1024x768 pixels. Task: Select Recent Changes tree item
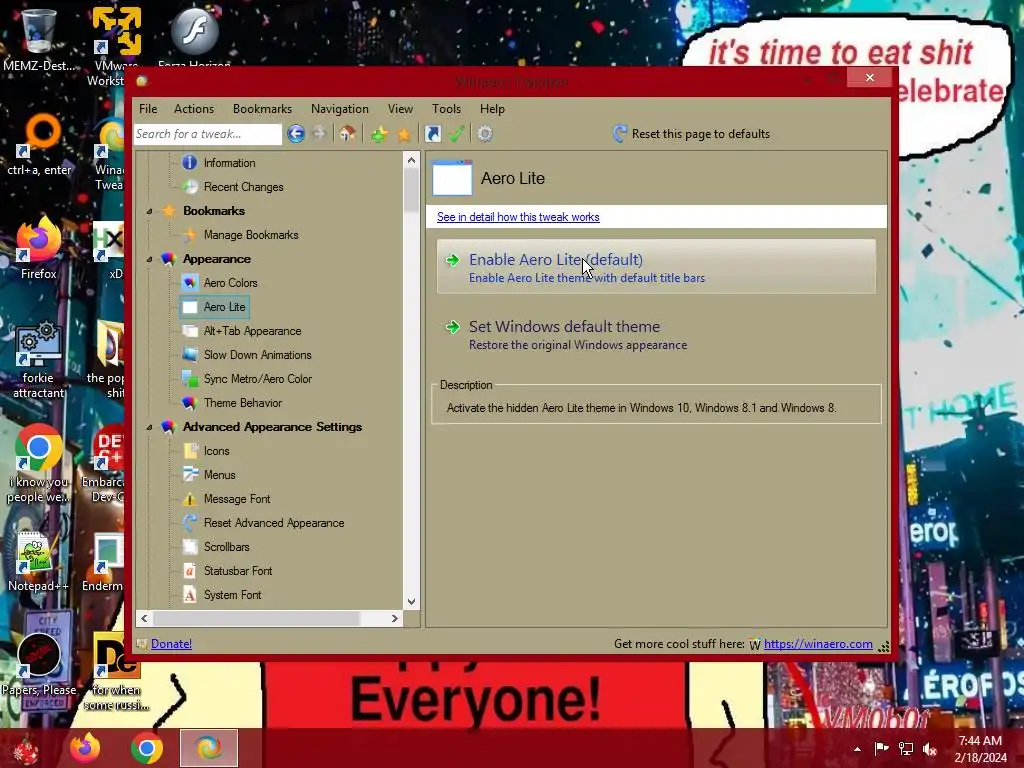pyautogui.click(x=244, y=187)
